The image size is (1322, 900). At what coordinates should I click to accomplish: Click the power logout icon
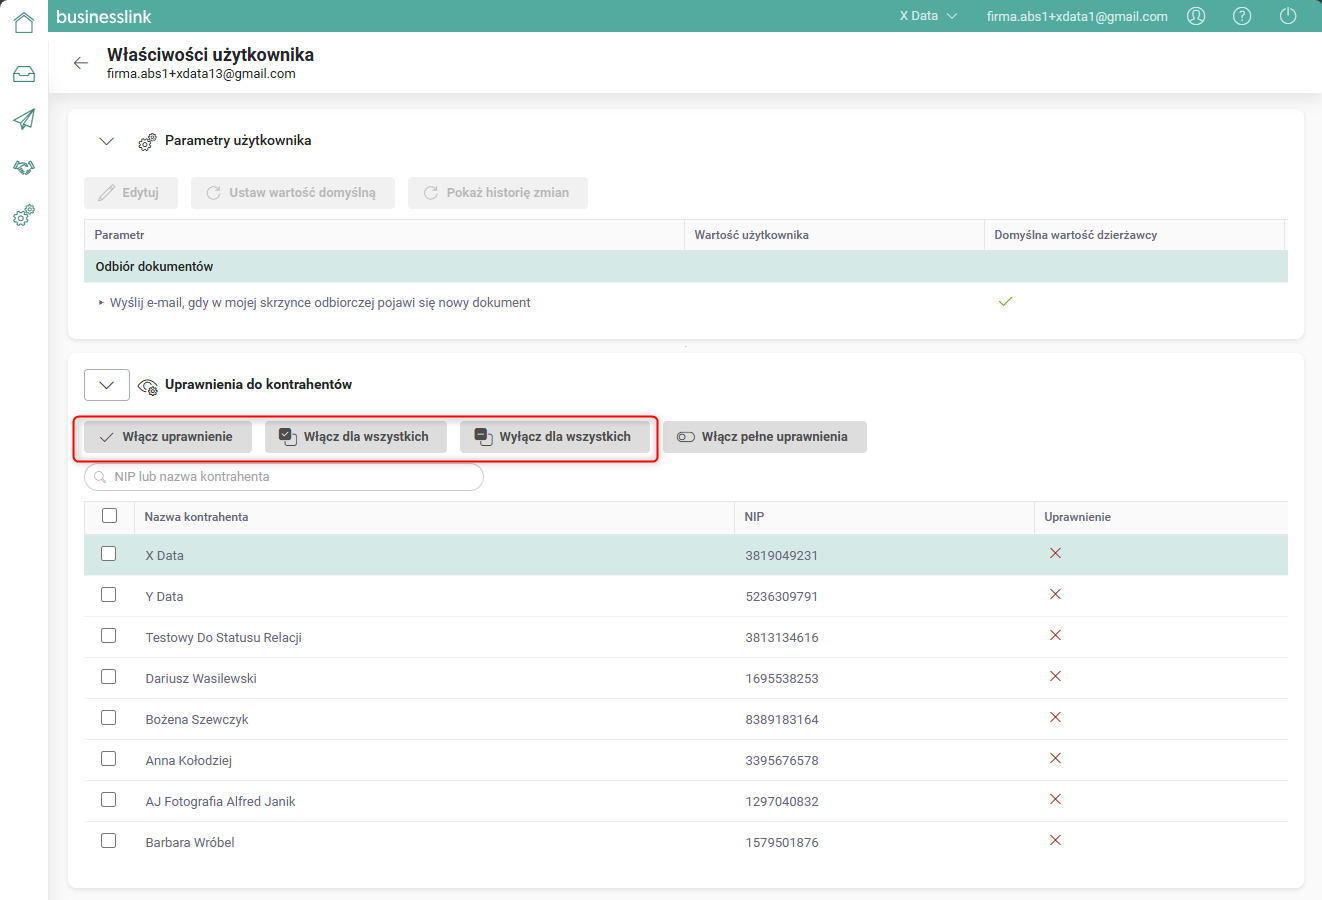pos(1288,16)
